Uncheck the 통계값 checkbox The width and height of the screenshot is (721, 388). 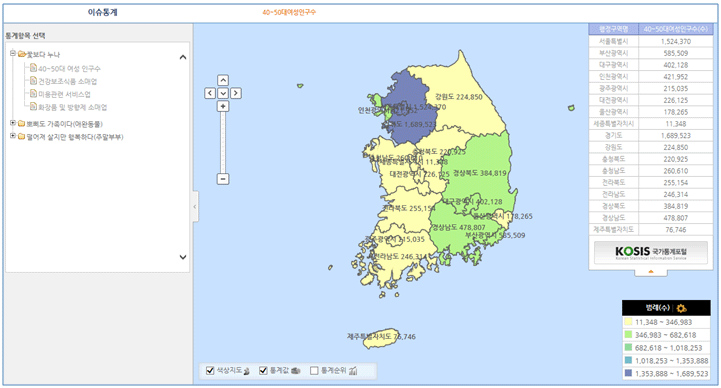pyautogui.click(x=263, y=371)
